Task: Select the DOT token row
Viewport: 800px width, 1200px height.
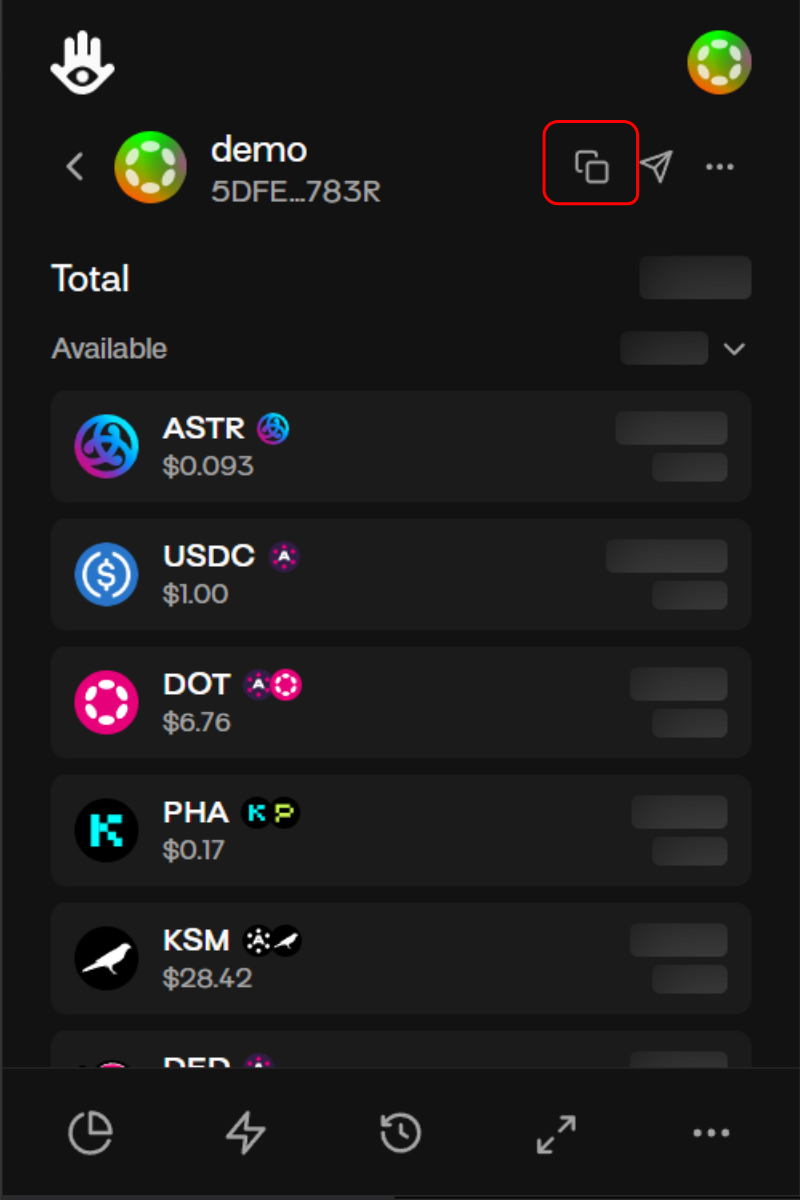Action: (x=400, y=702)
